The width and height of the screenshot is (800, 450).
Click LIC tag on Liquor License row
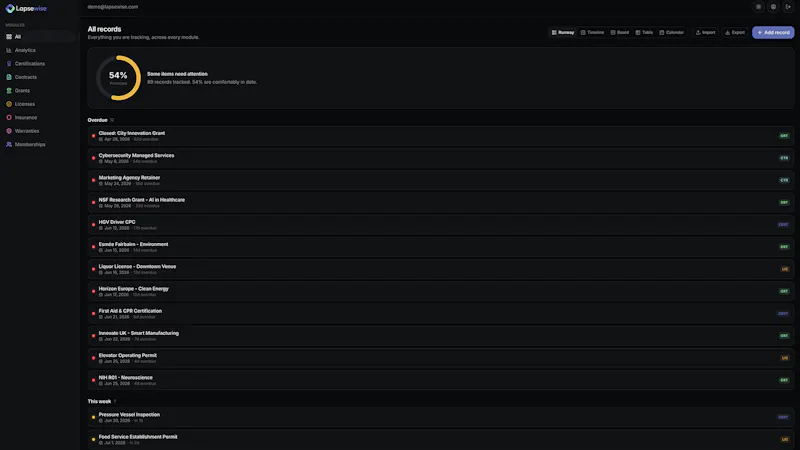[785, 269]
